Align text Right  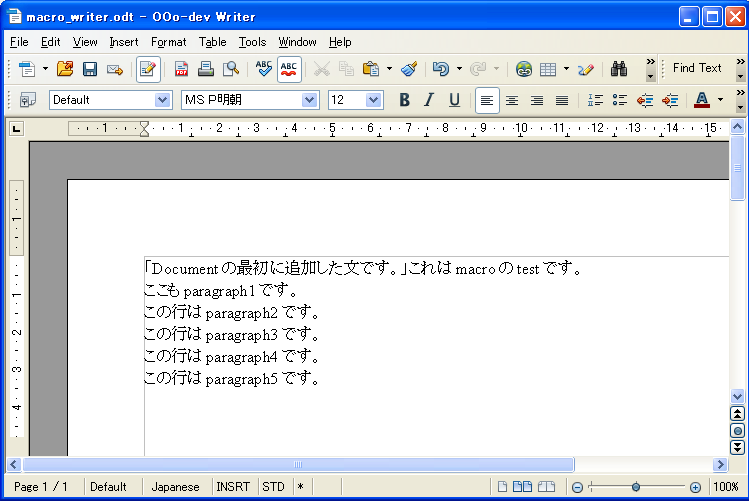pyautogui.click(x=537, y=100)
